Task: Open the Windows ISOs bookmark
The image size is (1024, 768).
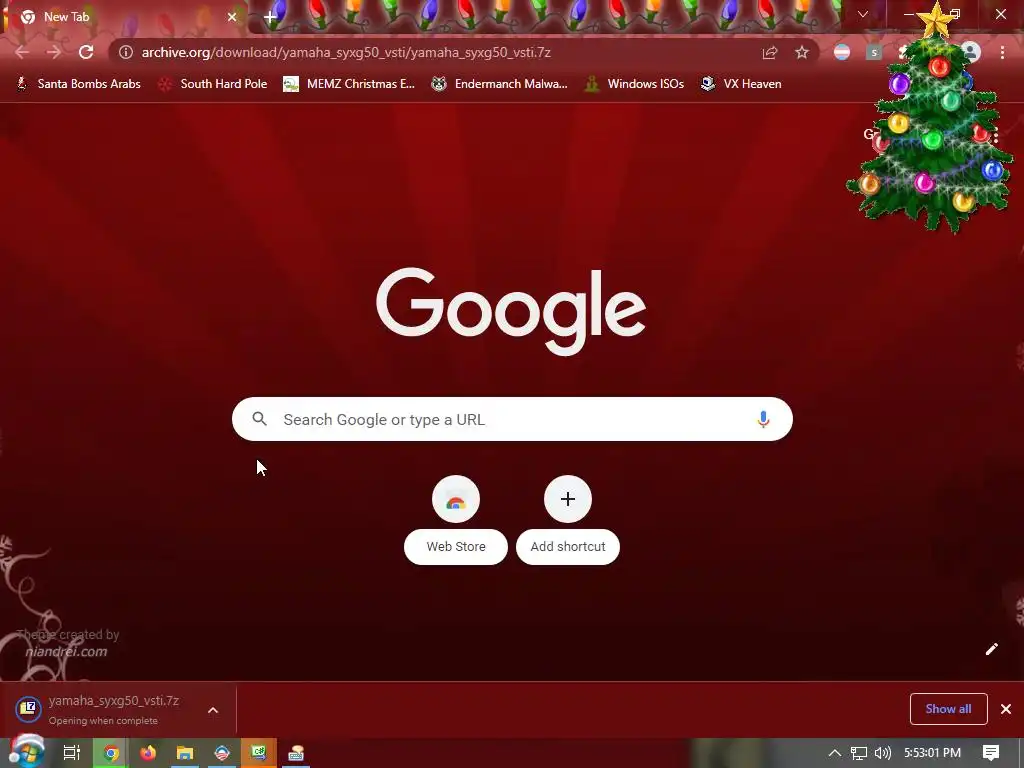Action: coord(634,84)
